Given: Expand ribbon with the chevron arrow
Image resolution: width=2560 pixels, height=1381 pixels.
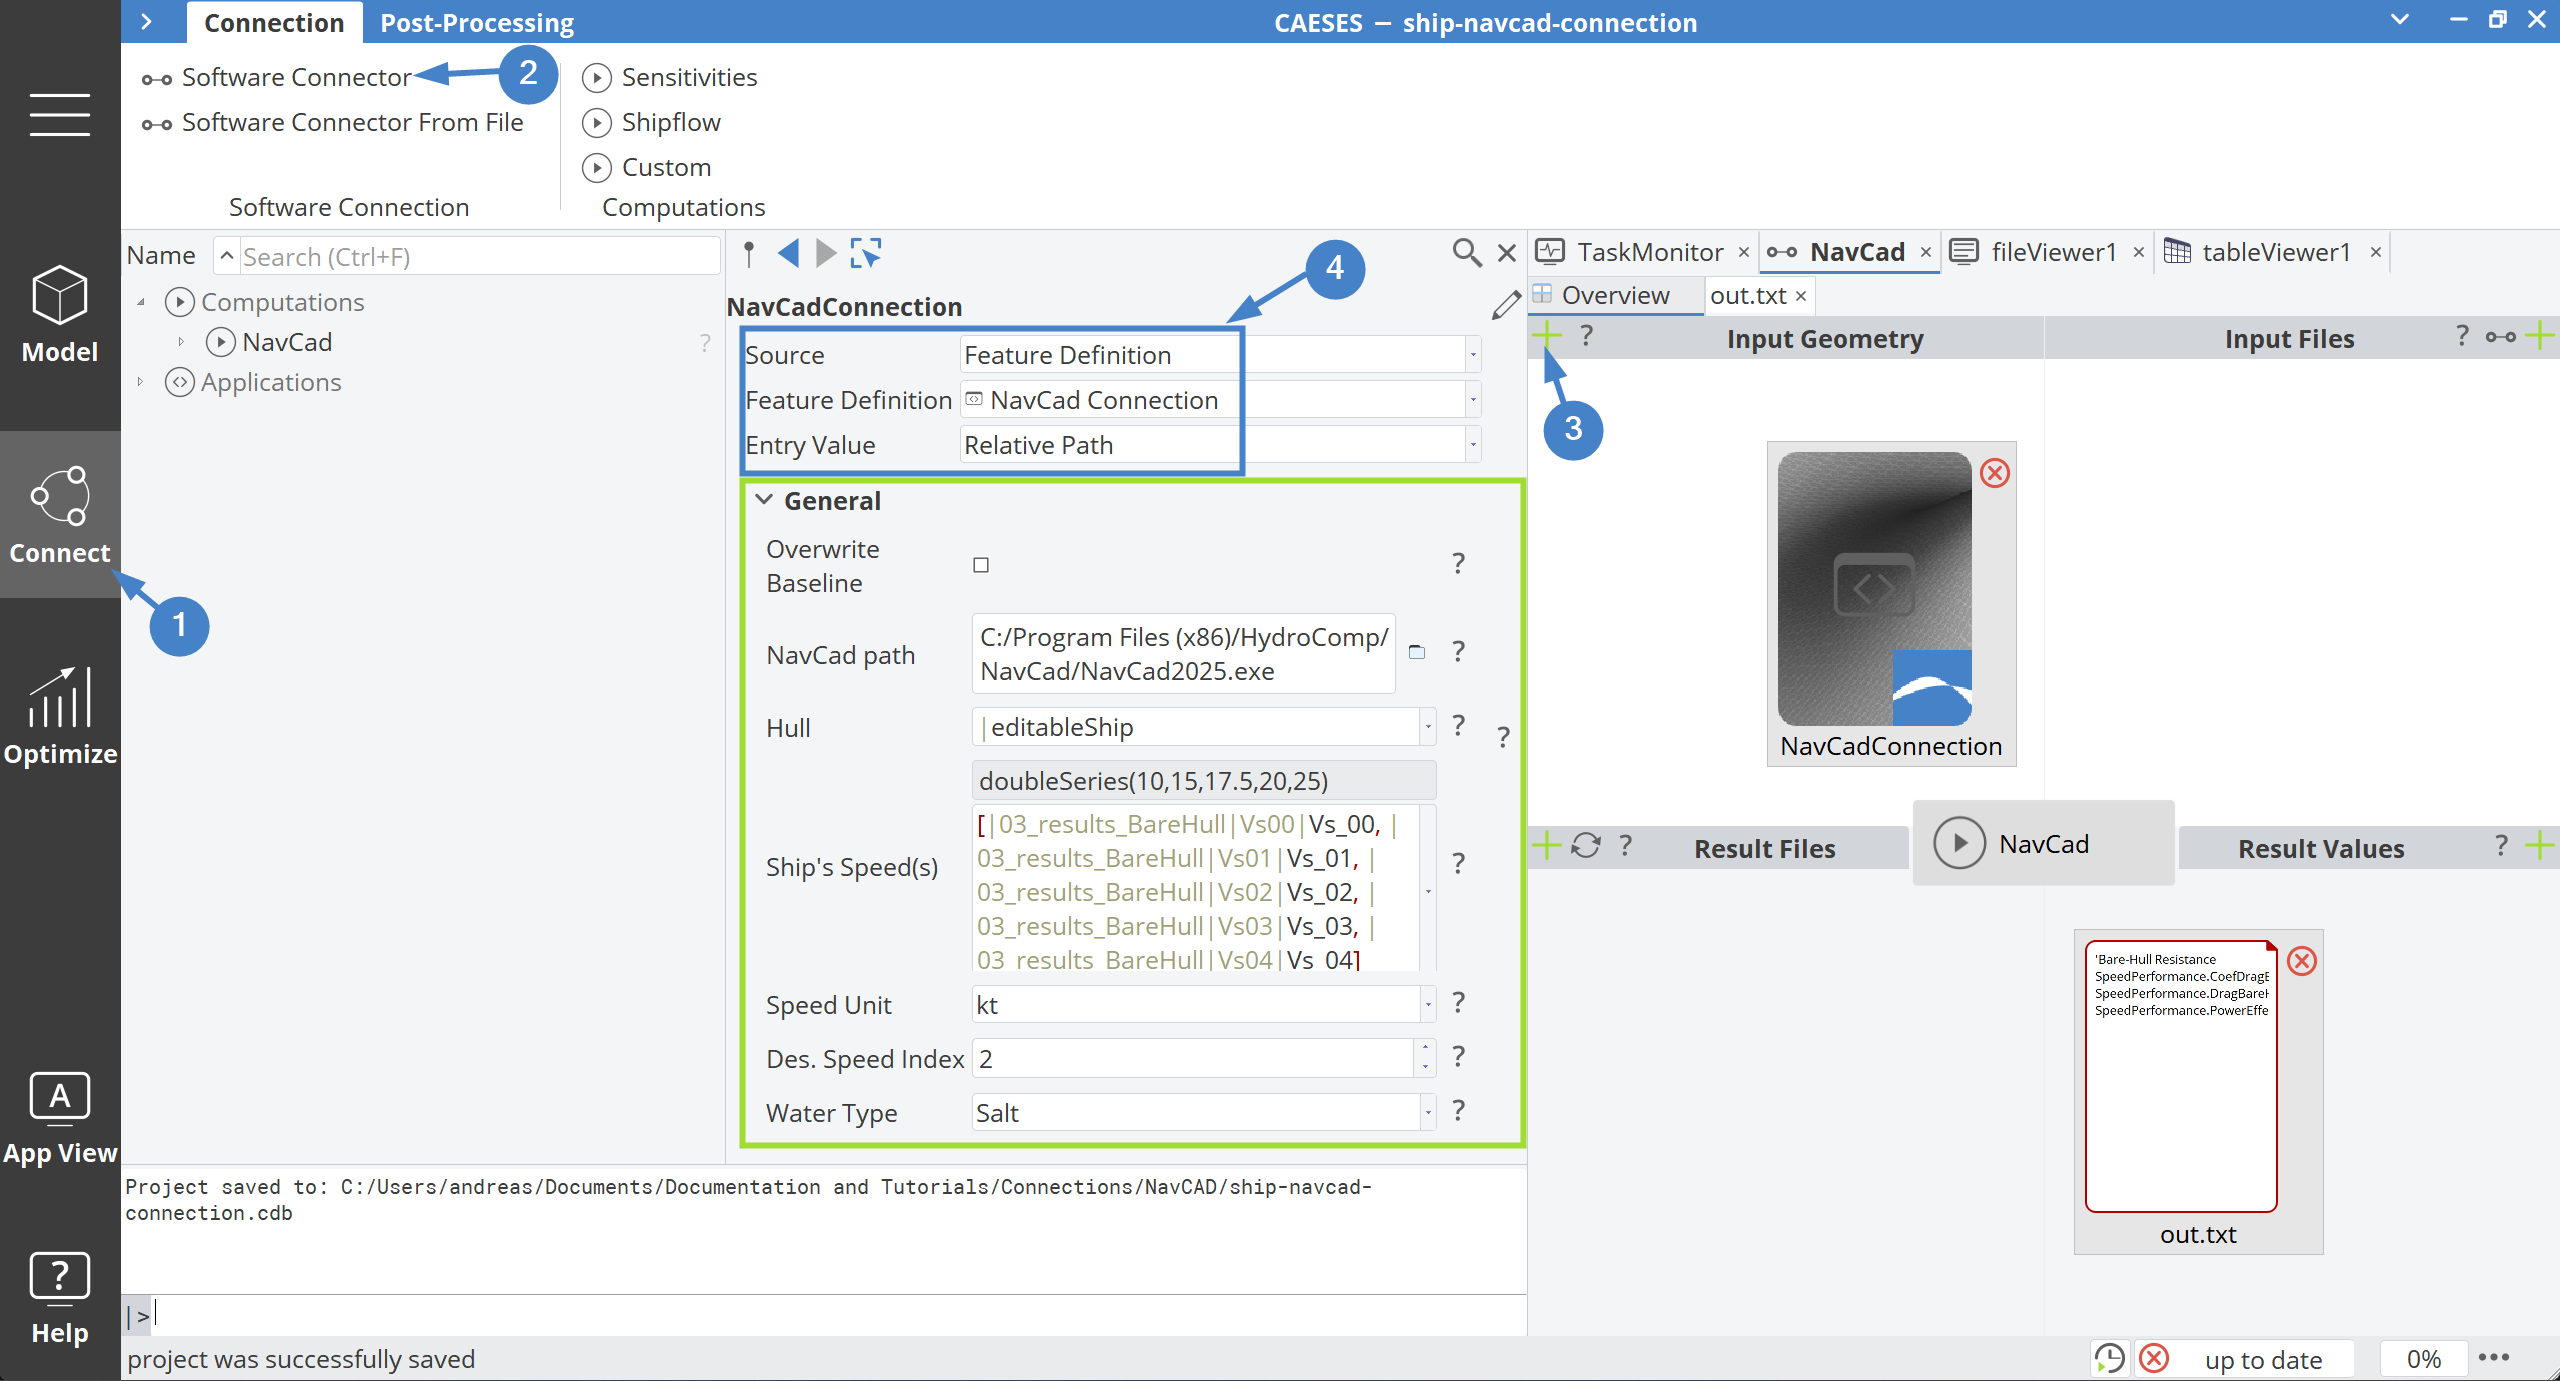Looking at the screenshot, I should (x=147, y=21).
